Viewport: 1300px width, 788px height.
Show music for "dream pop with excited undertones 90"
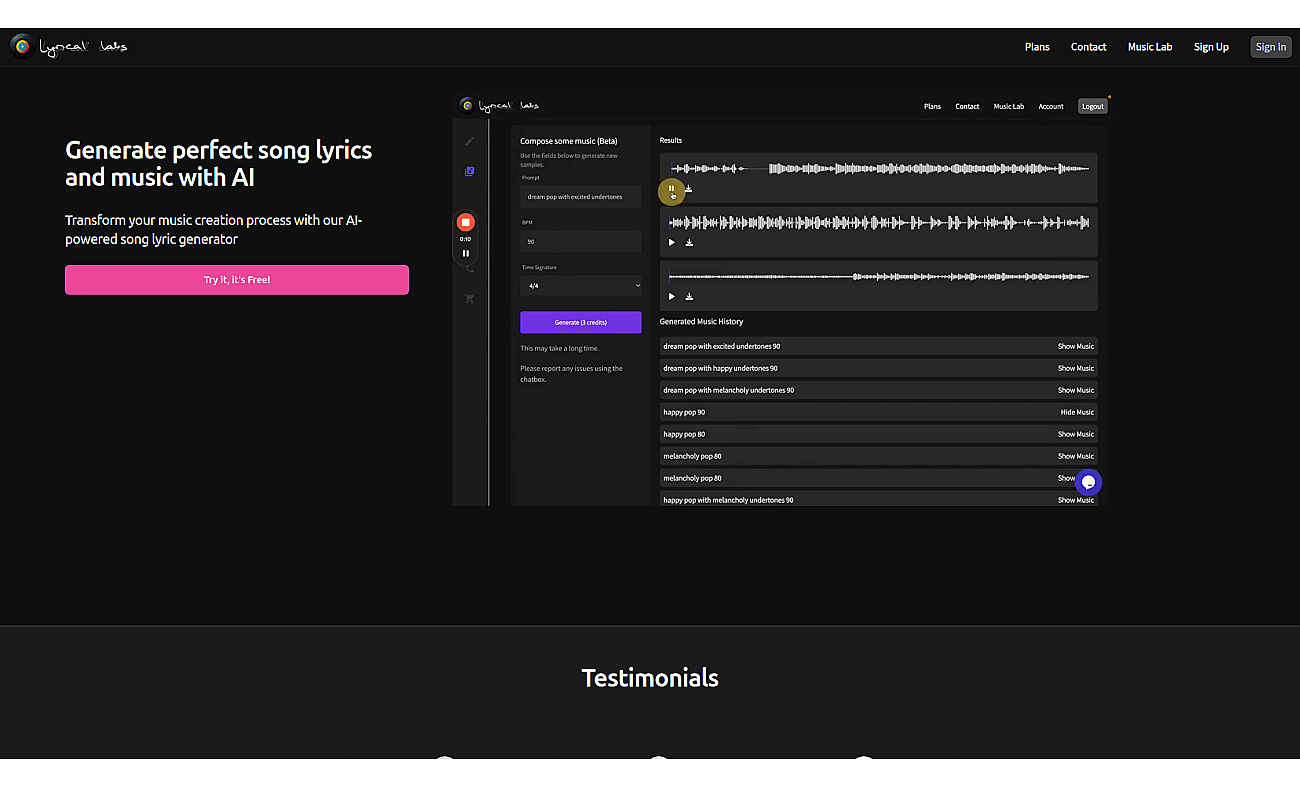(1076, 346)
